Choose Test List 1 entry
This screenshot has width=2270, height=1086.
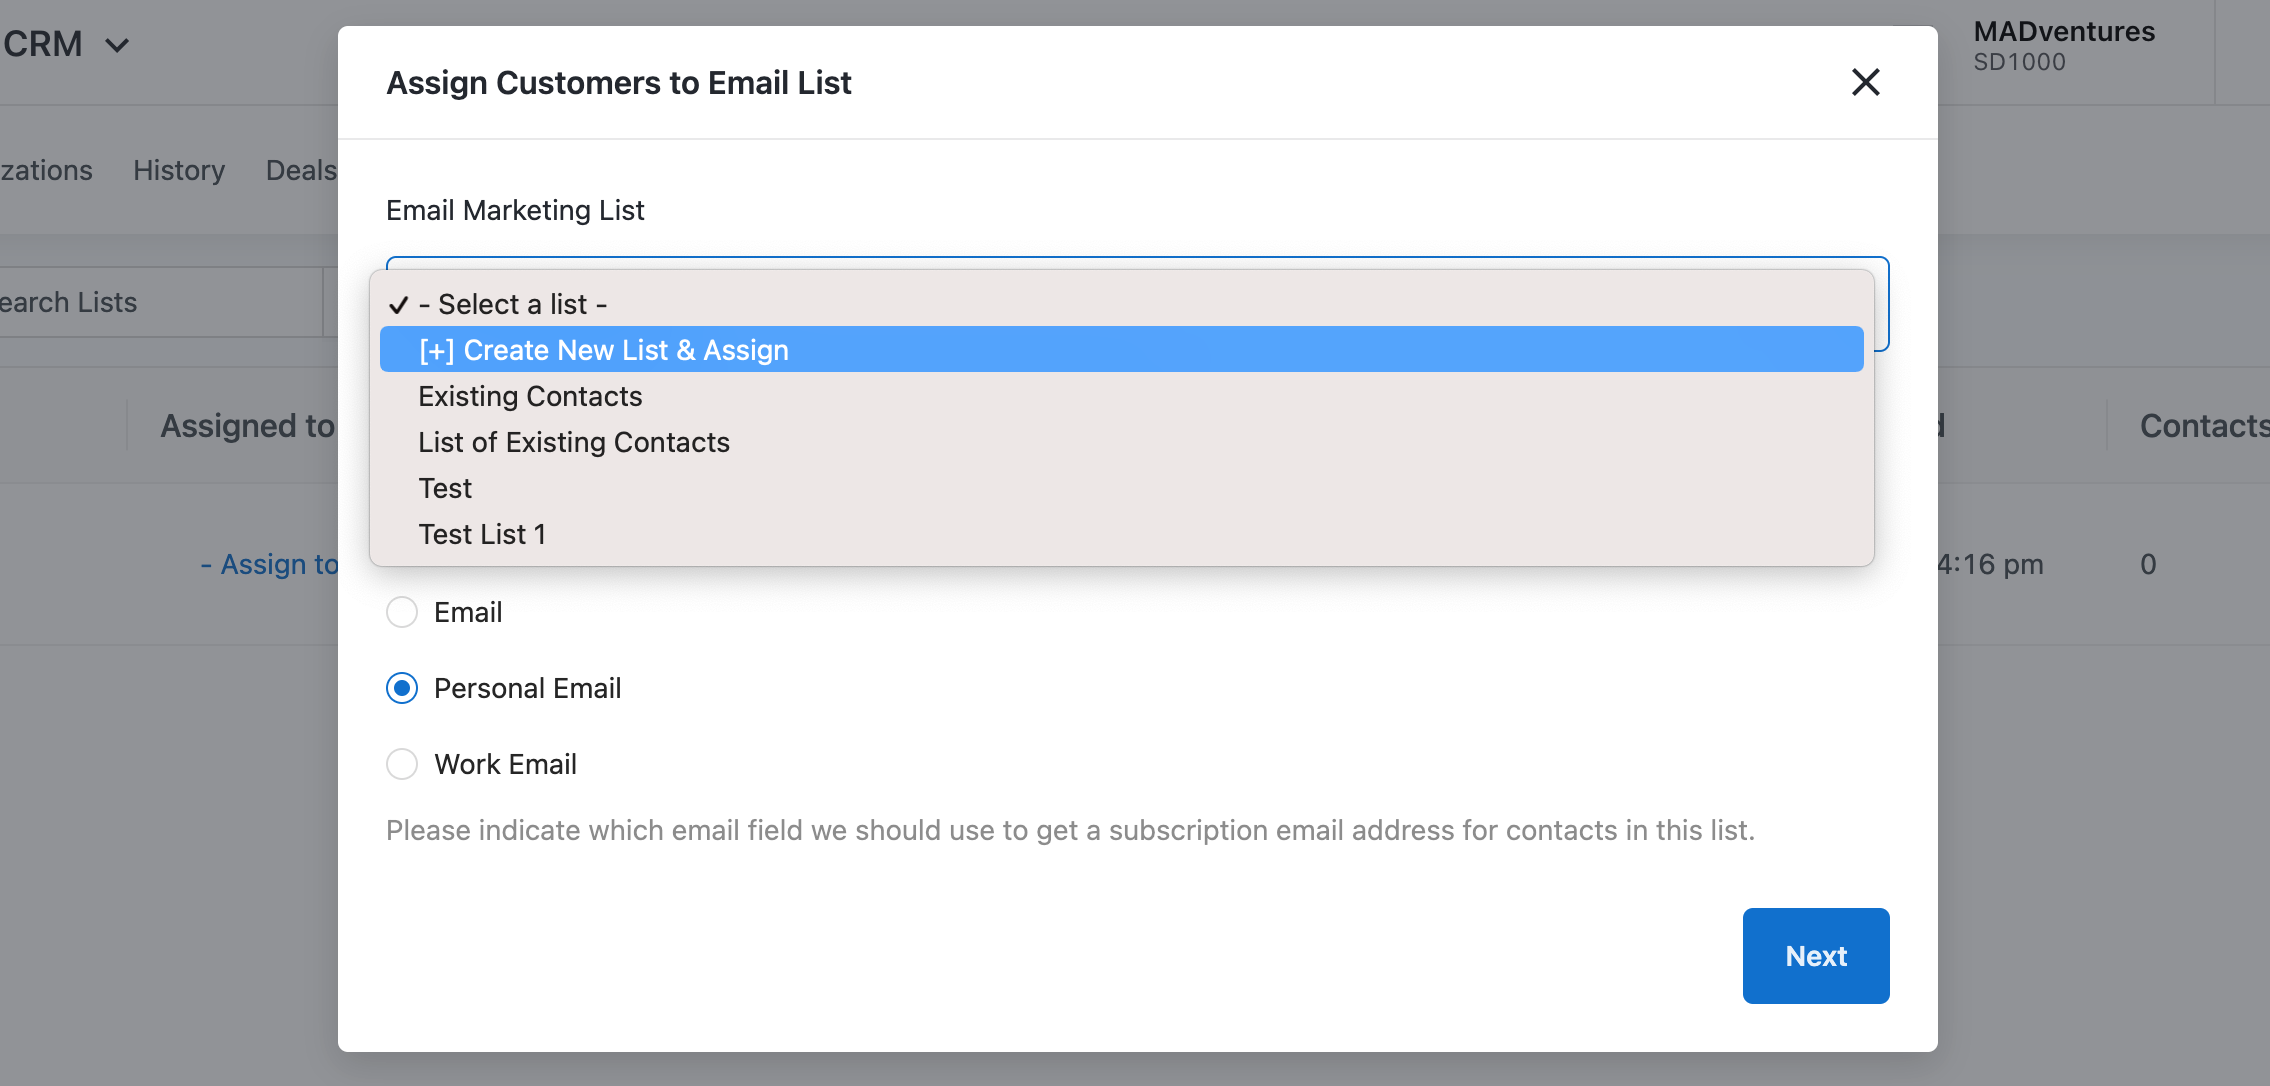tap(482, 534)
